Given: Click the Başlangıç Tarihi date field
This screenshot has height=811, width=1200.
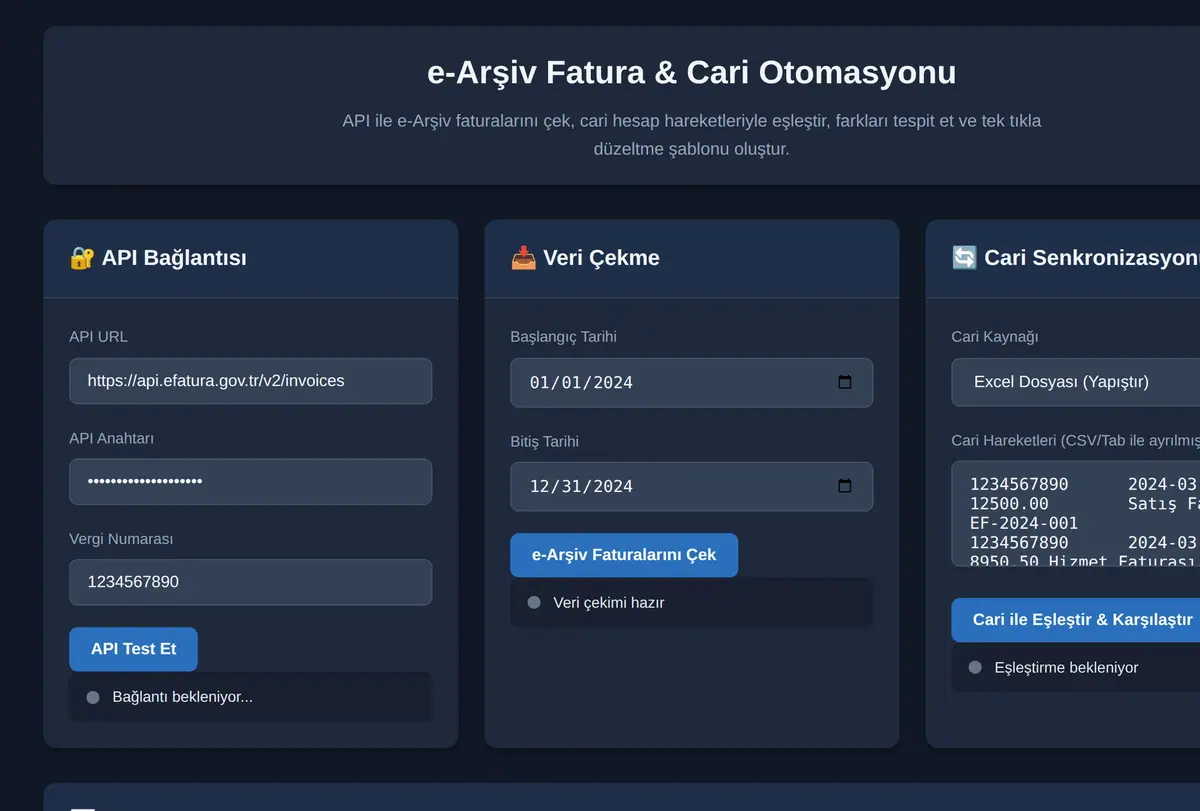Looking at the screenshot, I should (691, 383).
